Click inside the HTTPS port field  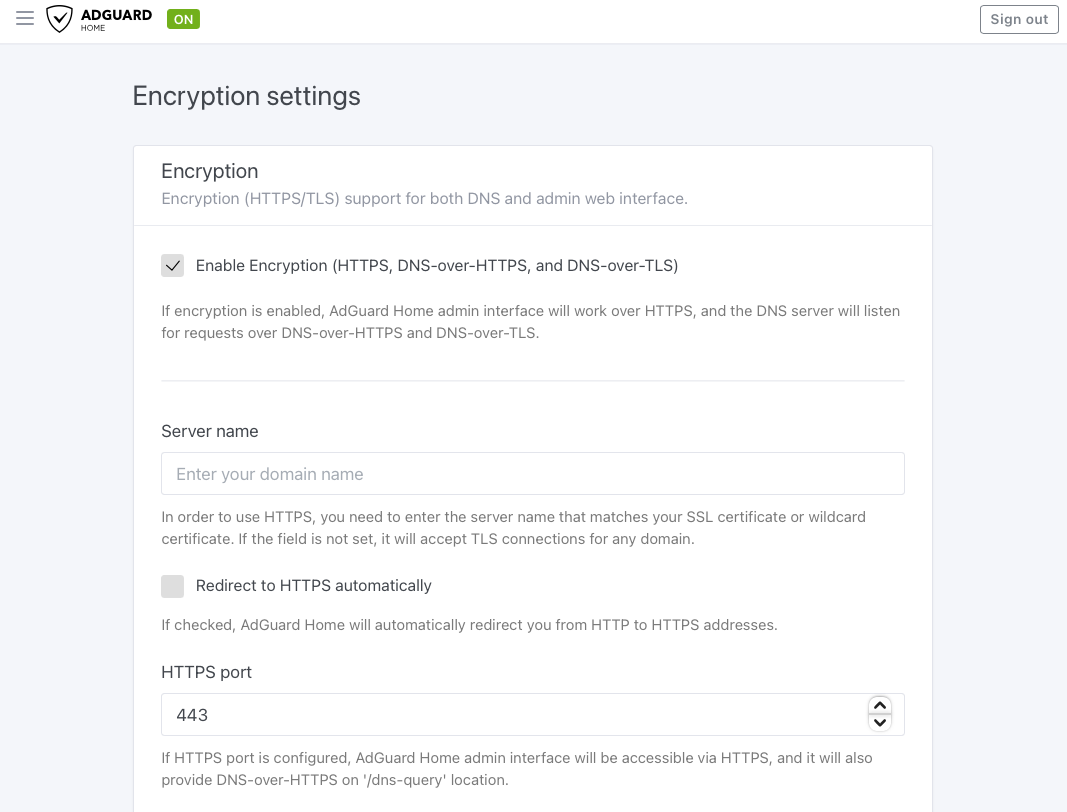tap(510, 715)
